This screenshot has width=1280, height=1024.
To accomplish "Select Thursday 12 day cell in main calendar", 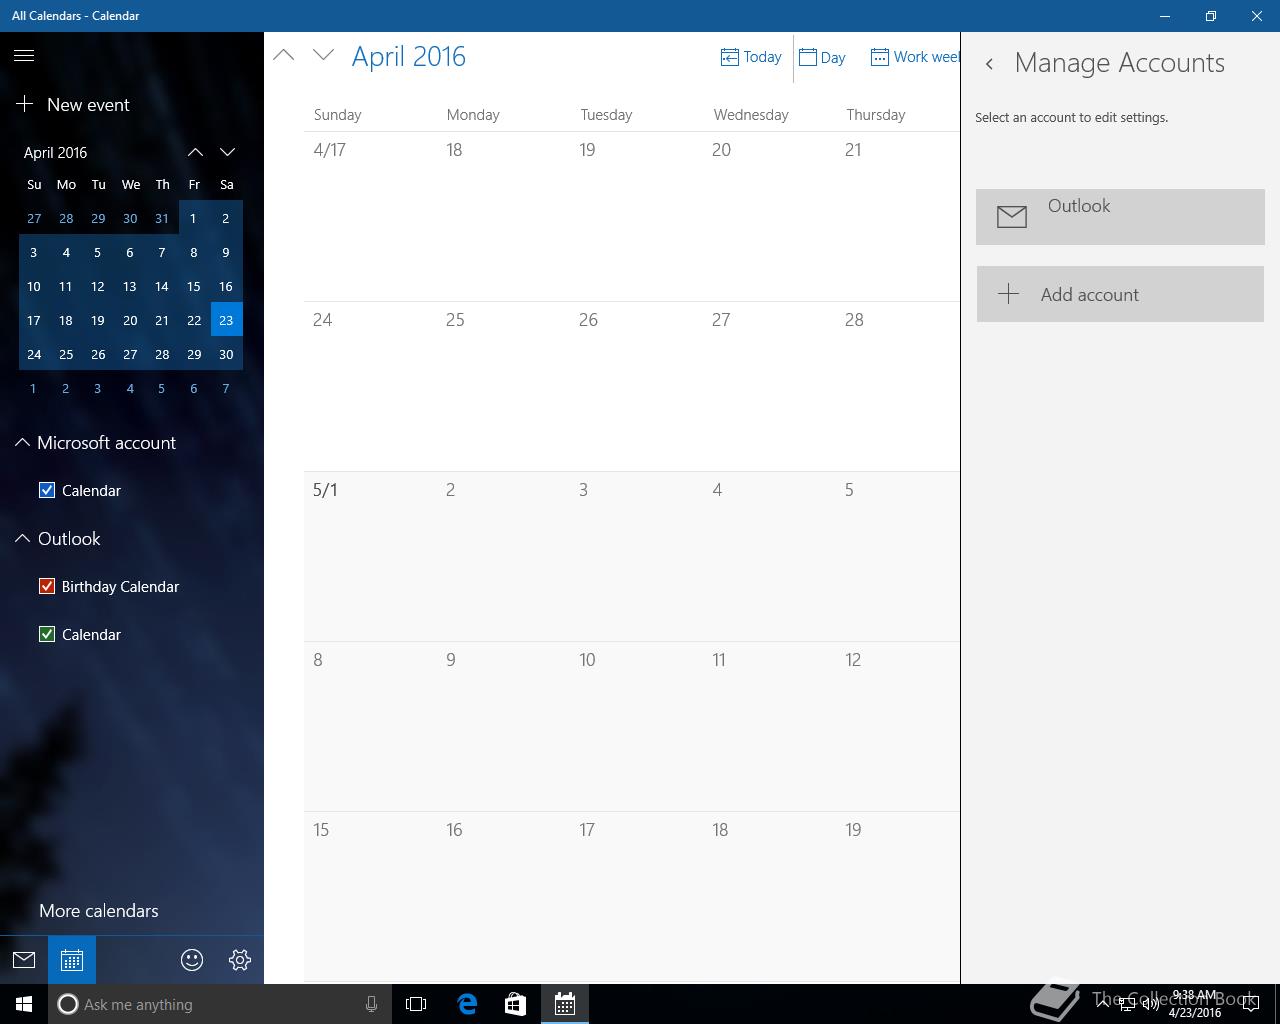I will 898,726.
